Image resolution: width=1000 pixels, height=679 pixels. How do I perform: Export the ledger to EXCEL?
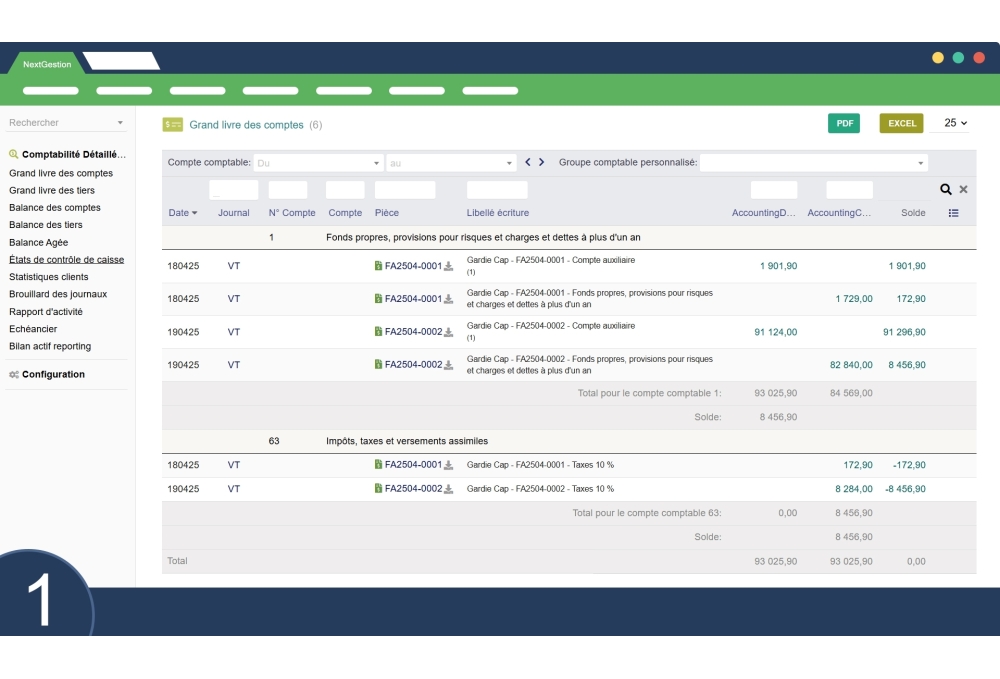[901, 121]
